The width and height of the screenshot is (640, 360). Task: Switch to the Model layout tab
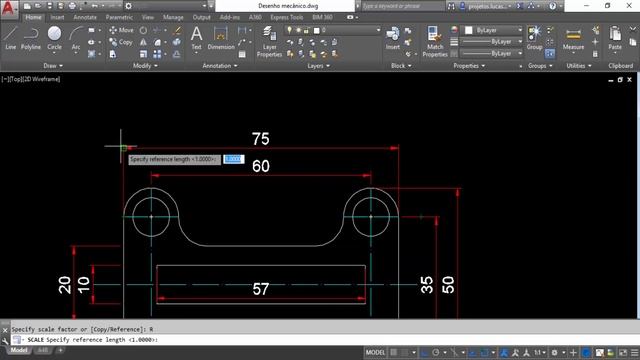coord(19,350)
